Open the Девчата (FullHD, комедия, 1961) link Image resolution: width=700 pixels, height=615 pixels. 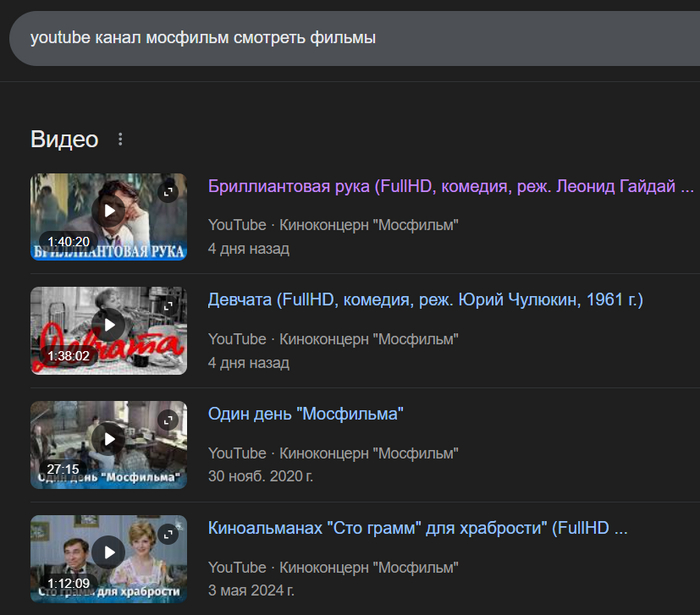pyautogui.click(x=425, y=300)
